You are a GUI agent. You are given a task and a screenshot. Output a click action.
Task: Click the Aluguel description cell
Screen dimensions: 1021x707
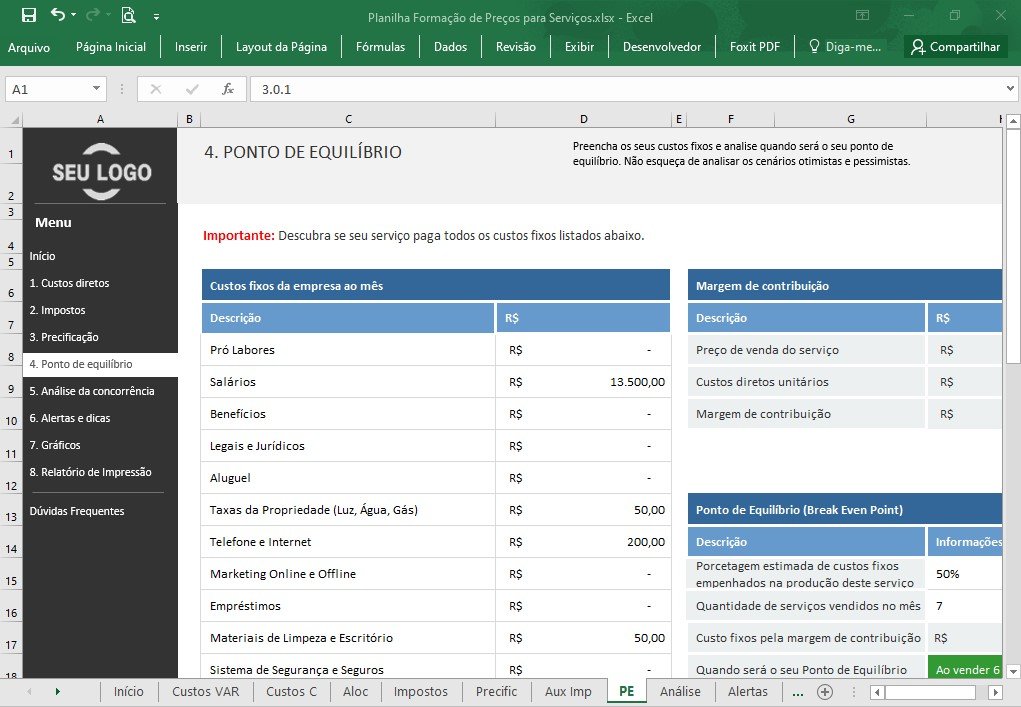(x=348, y=478)
